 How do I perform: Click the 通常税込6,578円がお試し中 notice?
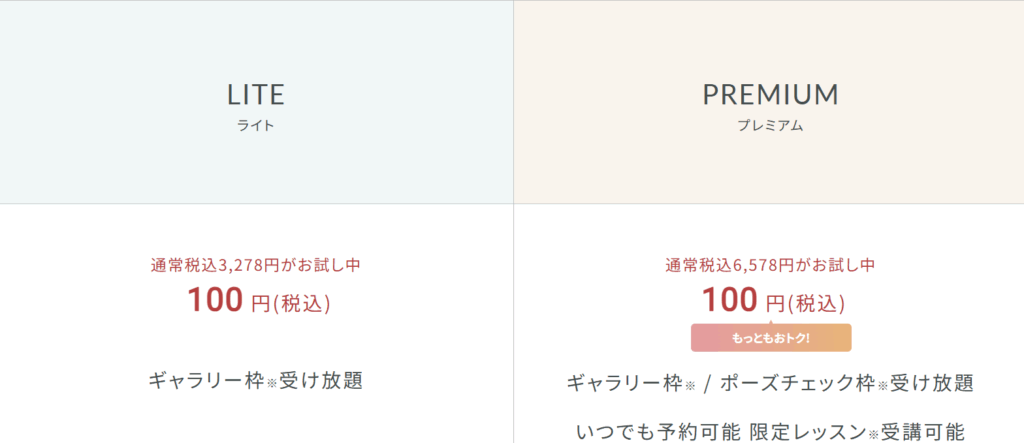771,265
